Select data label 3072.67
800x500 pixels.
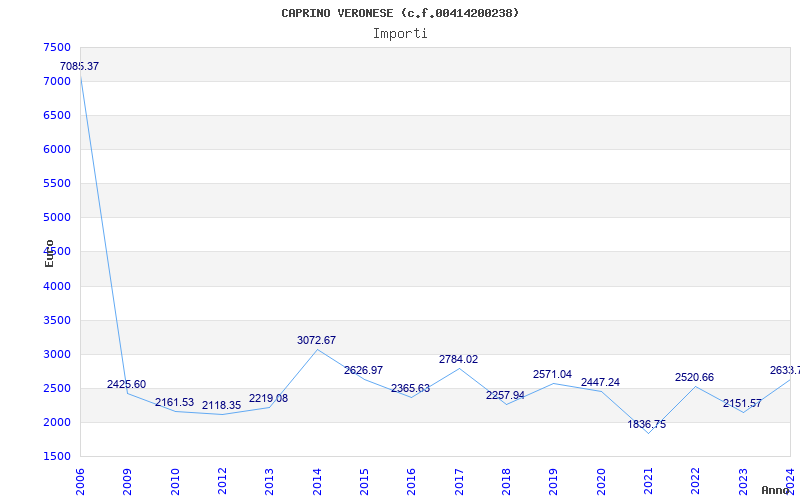[x=316, y=340]
